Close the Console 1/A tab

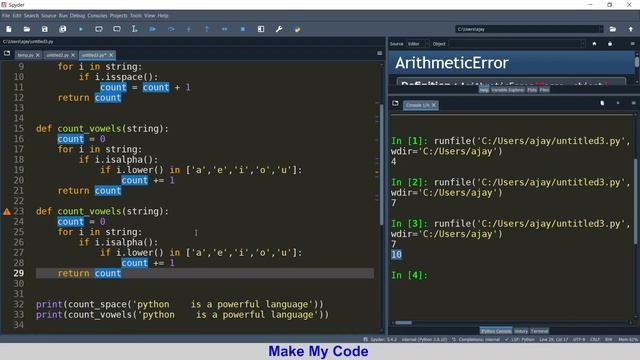pyautogui.click(x=434, y=105)
